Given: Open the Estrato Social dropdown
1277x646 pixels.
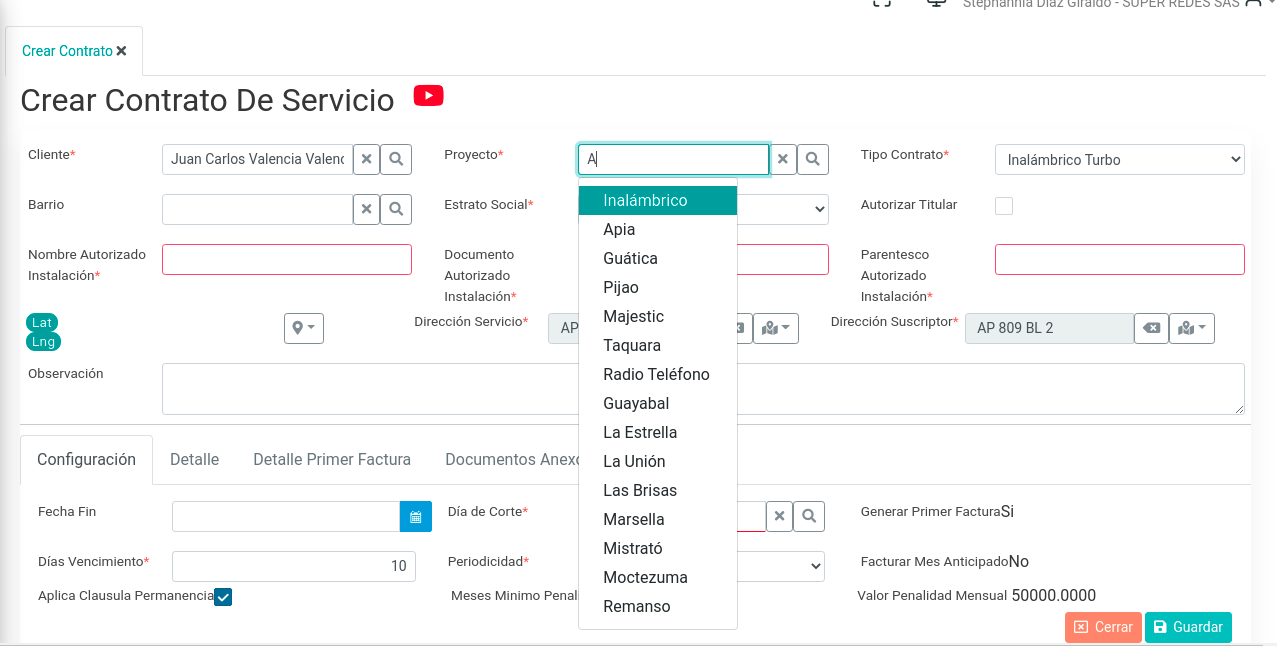Looking at the screenshot, I should pyautogui.click(x=782, y=209).
